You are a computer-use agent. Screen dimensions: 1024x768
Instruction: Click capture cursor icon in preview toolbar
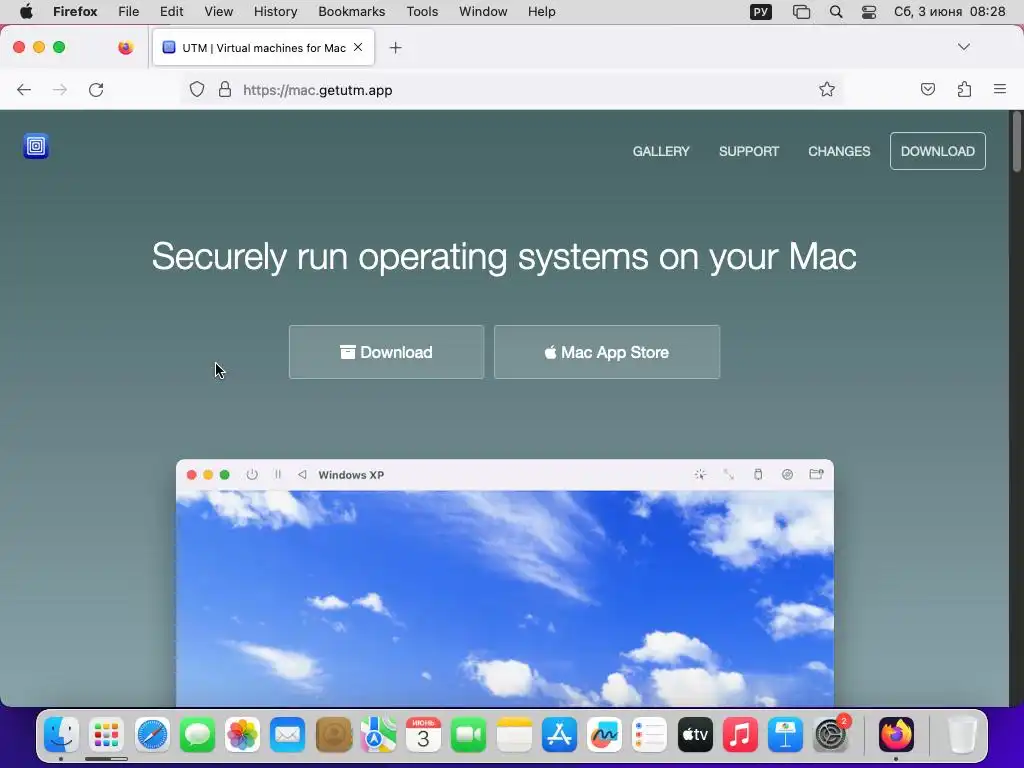[x=700, y=475]
